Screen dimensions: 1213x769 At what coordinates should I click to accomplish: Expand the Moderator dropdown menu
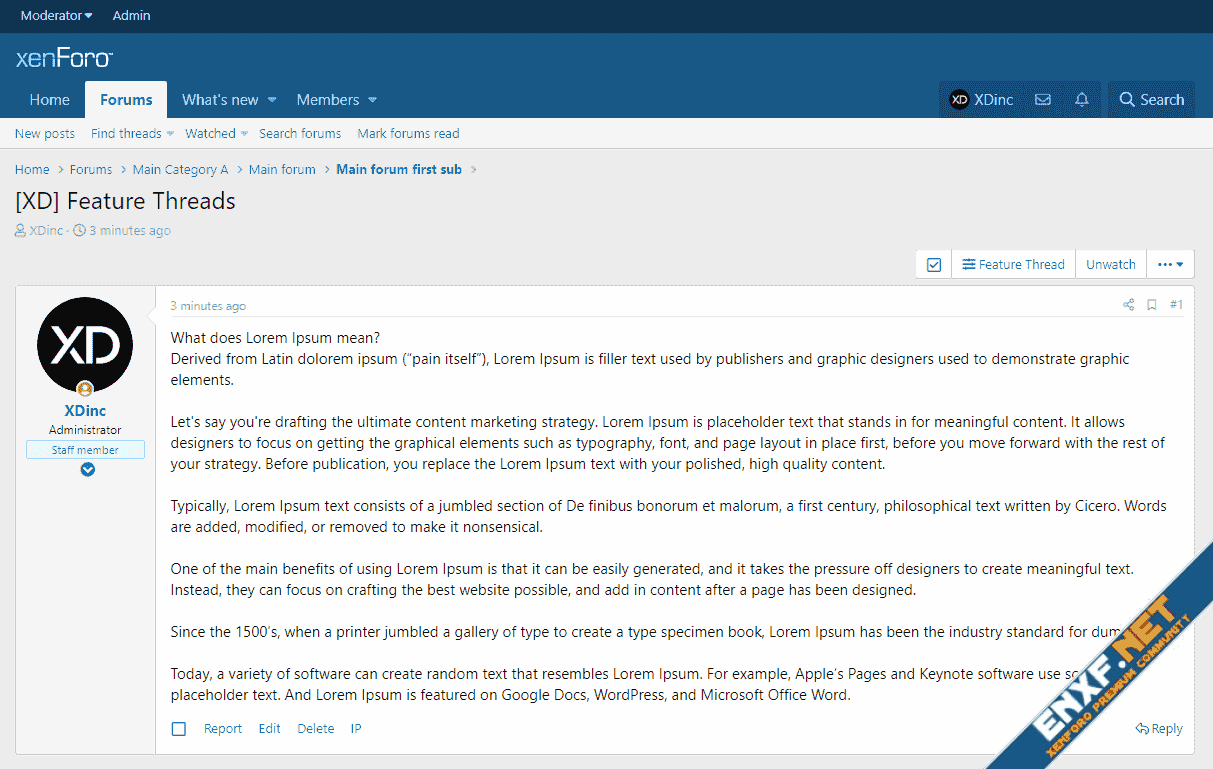(x=56, y=15)
